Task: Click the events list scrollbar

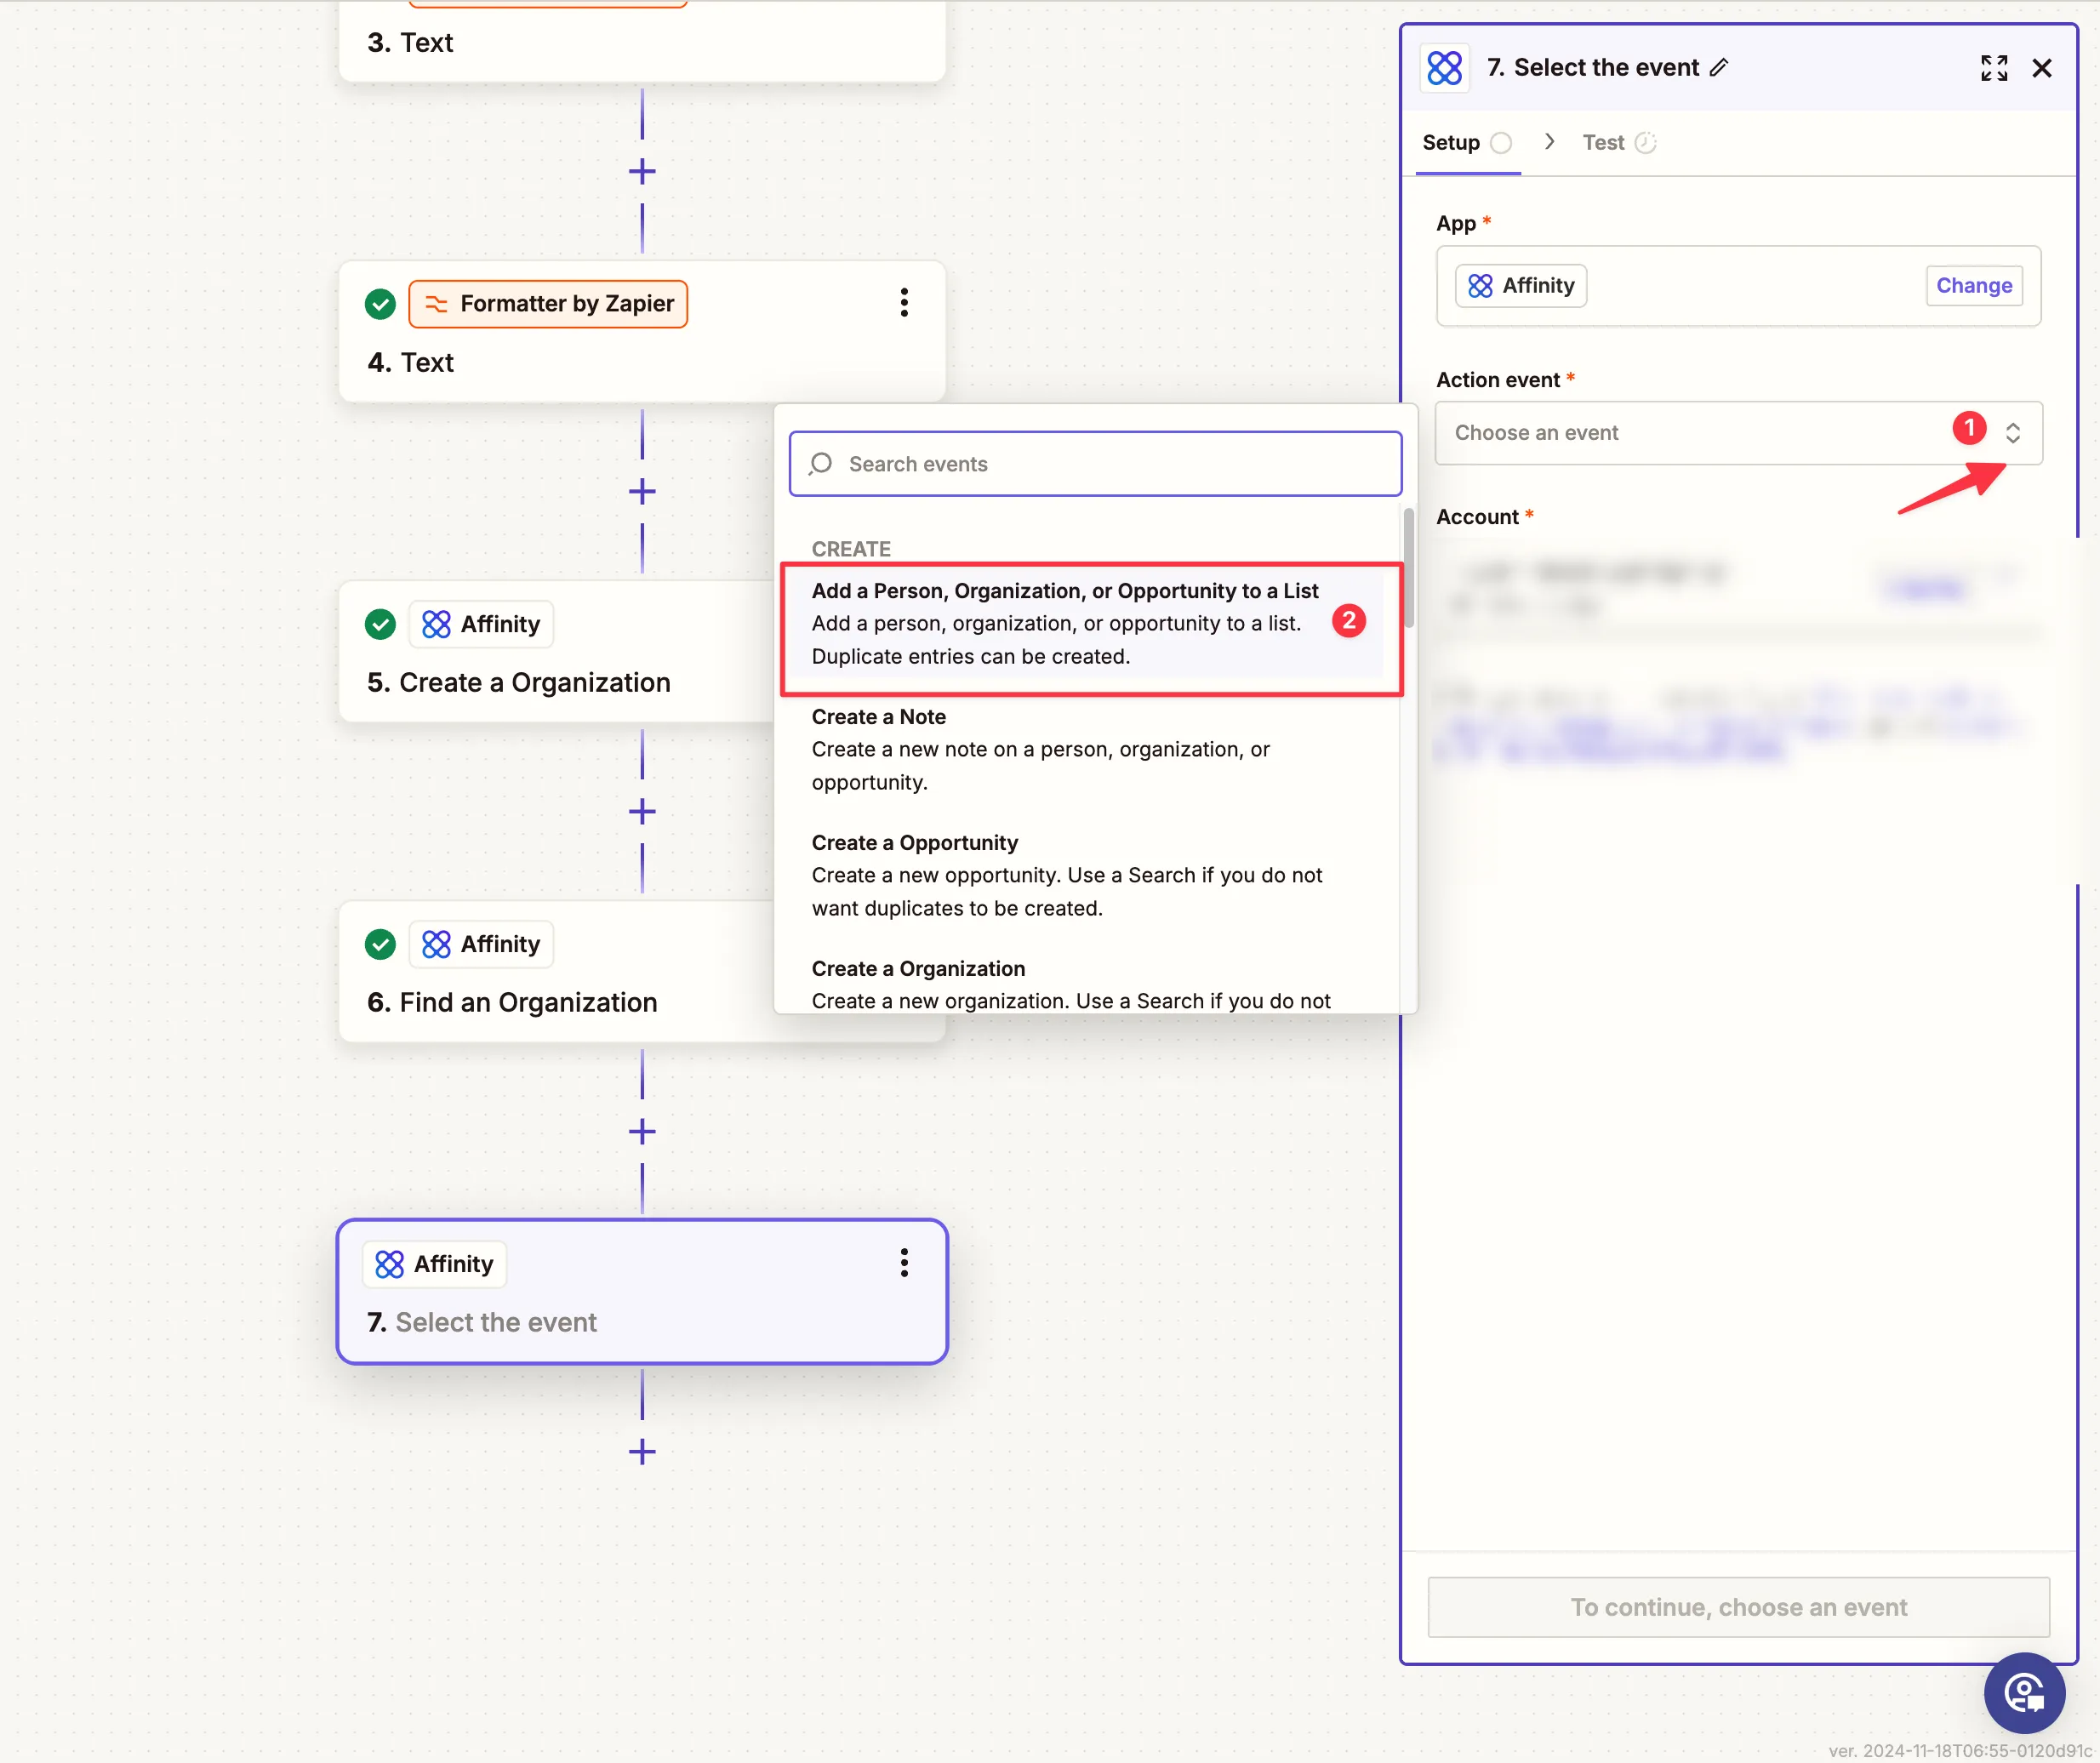Action: 1408,567
